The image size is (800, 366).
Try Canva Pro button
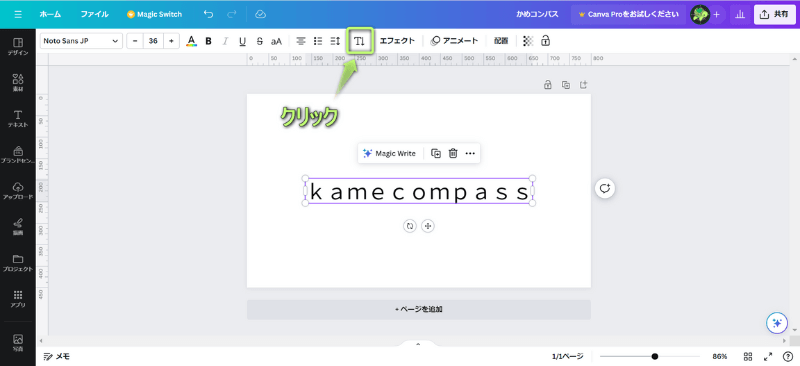pos(628,14)
